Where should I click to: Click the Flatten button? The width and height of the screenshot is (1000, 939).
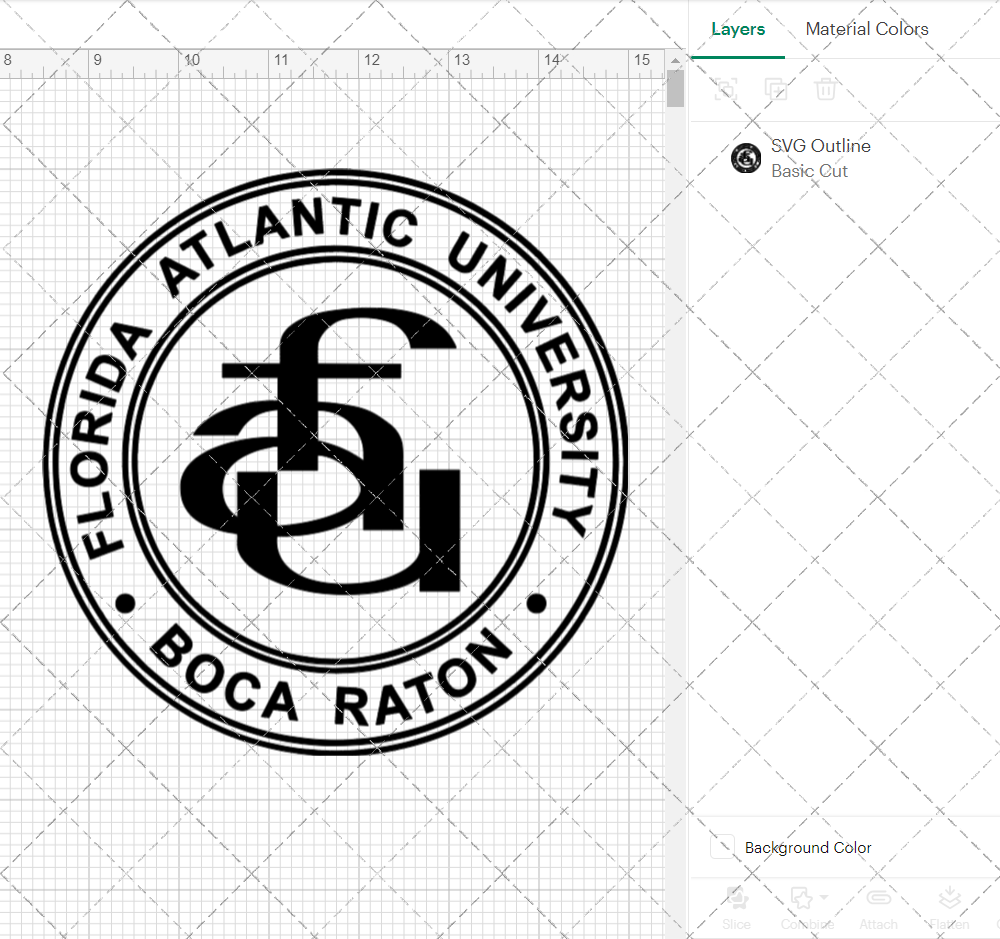[950, 908]
